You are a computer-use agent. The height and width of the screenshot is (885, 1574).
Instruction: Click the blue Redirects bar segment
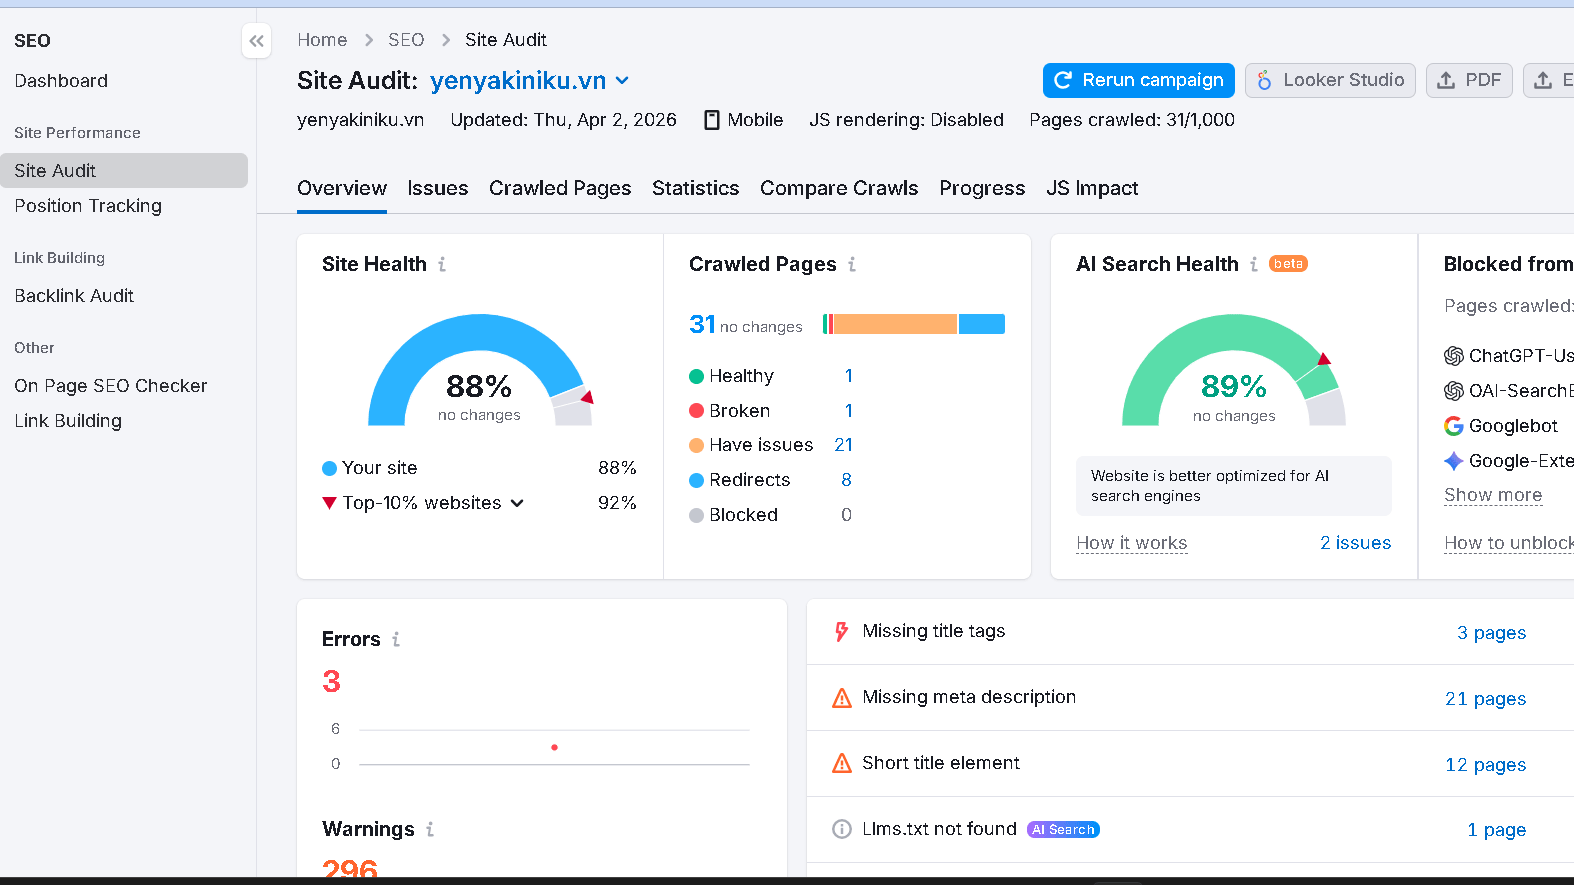pyautogui.click(x=982, y=324)
